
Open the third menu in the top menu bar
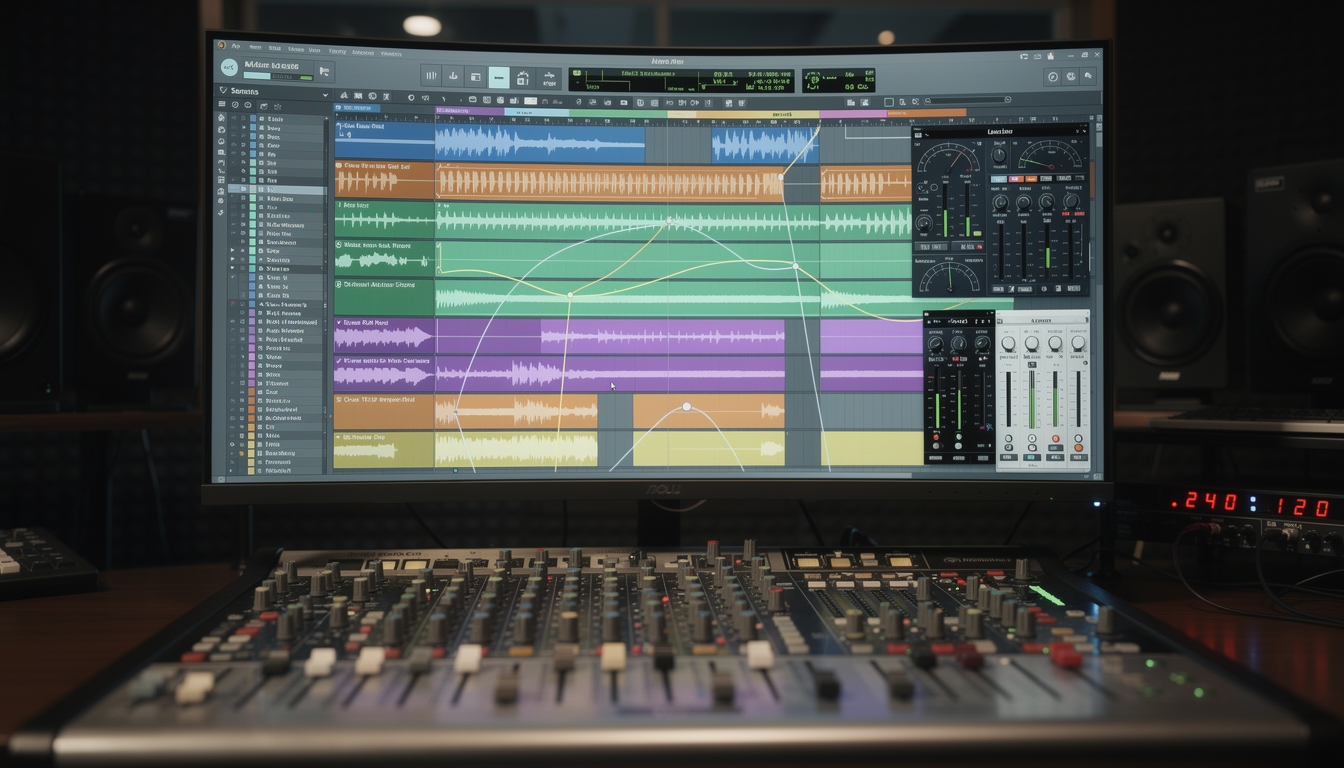coord(274,48)
